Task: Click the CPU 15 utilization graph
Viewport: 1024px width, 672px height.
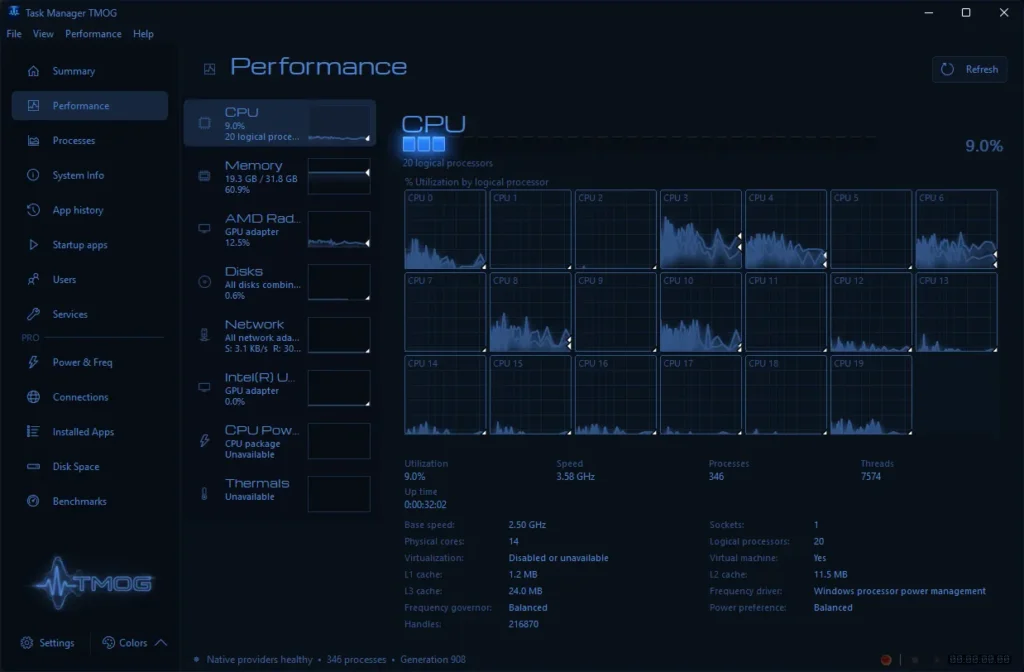Action: click(530, 395)
